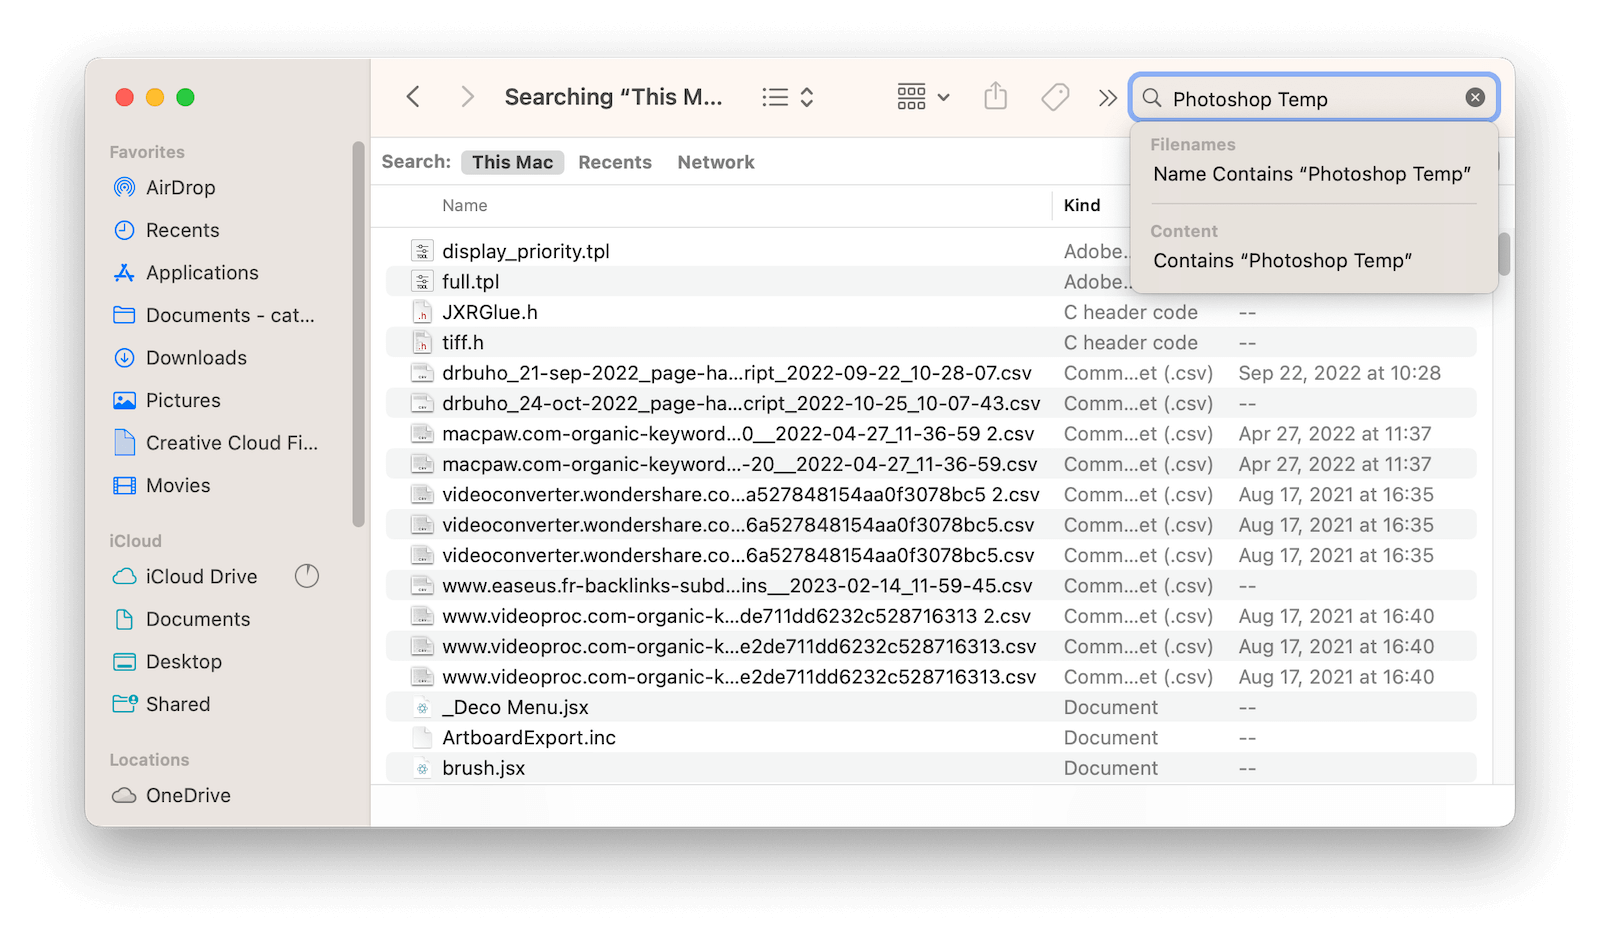Click the iCloud Drive sync progress indicator
1600x939 pixels.
(307, 576)
